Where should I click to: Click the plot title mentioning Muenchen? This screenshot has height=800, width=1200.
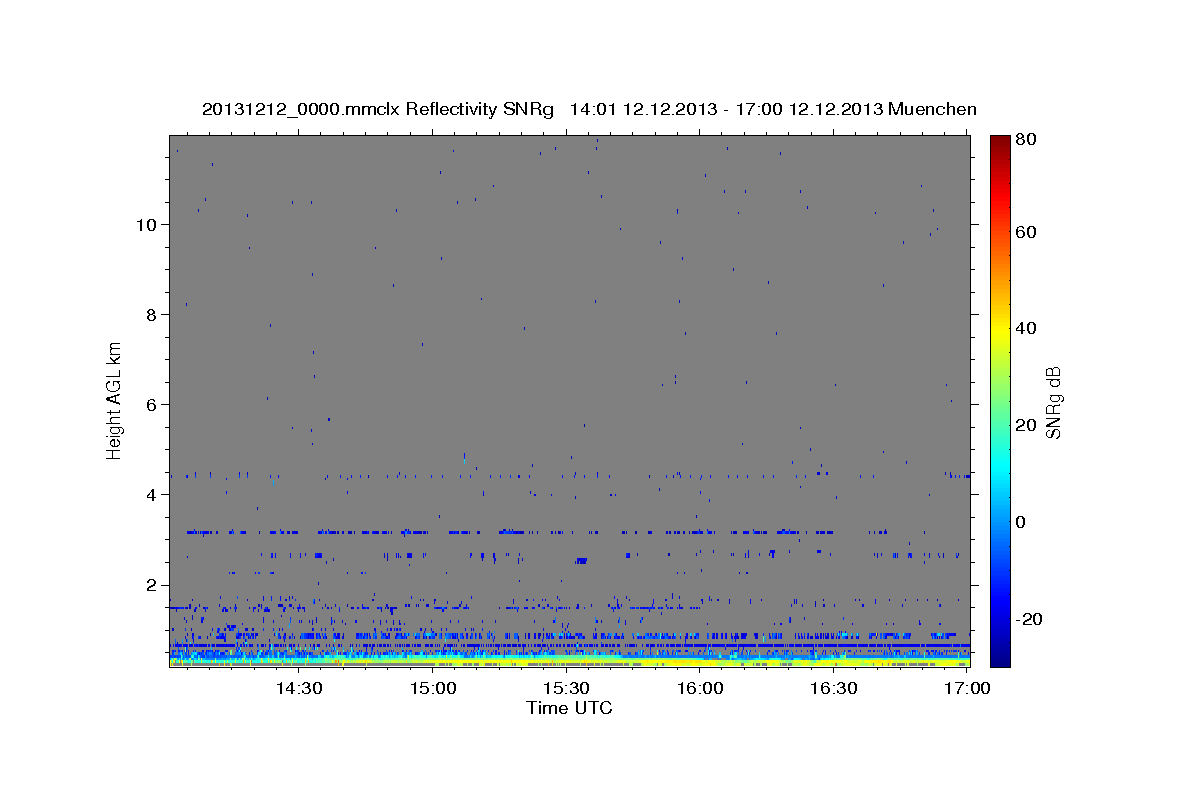coord(589,109)
